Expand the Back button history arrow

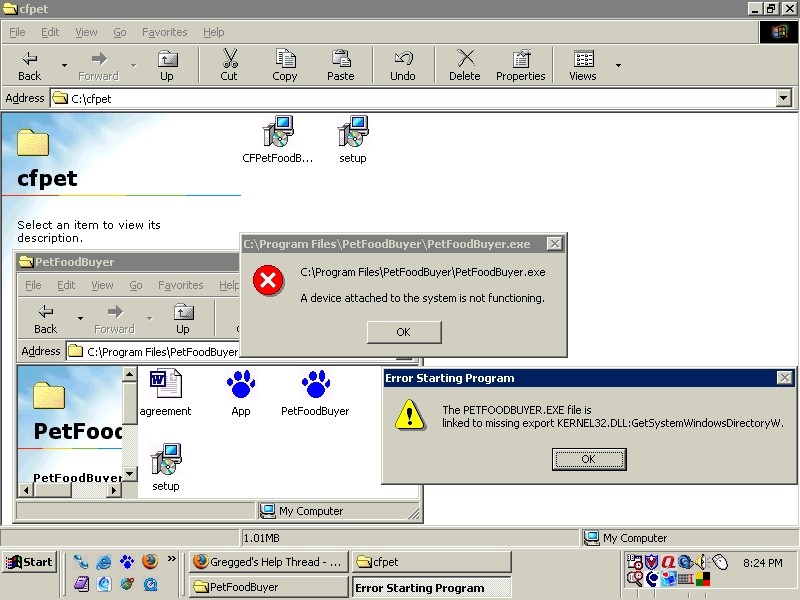click(65, 65)
